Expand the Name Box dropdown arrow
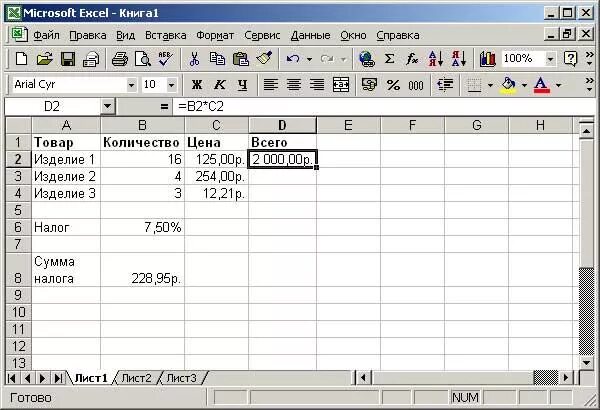 pos(108,106)
